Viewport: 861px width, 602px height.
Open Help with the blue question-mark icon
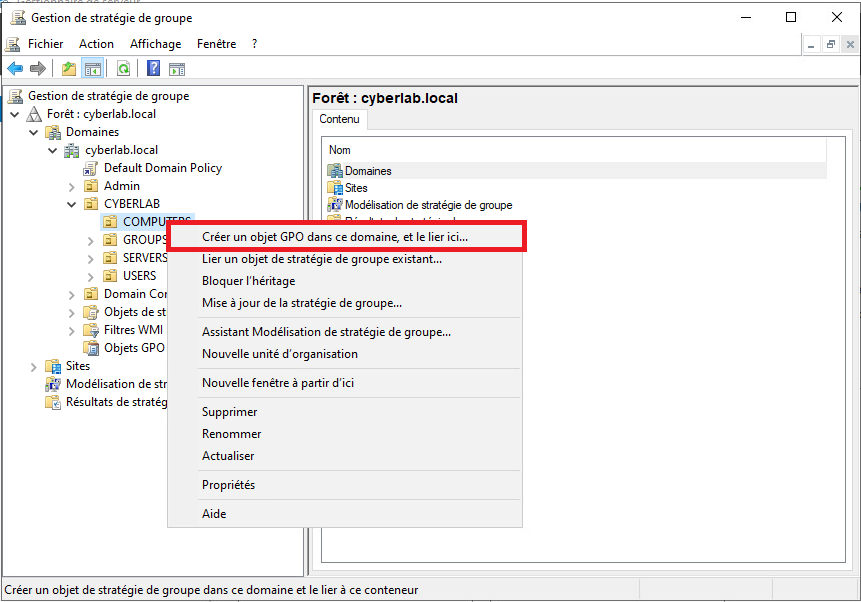click(153, 69)
